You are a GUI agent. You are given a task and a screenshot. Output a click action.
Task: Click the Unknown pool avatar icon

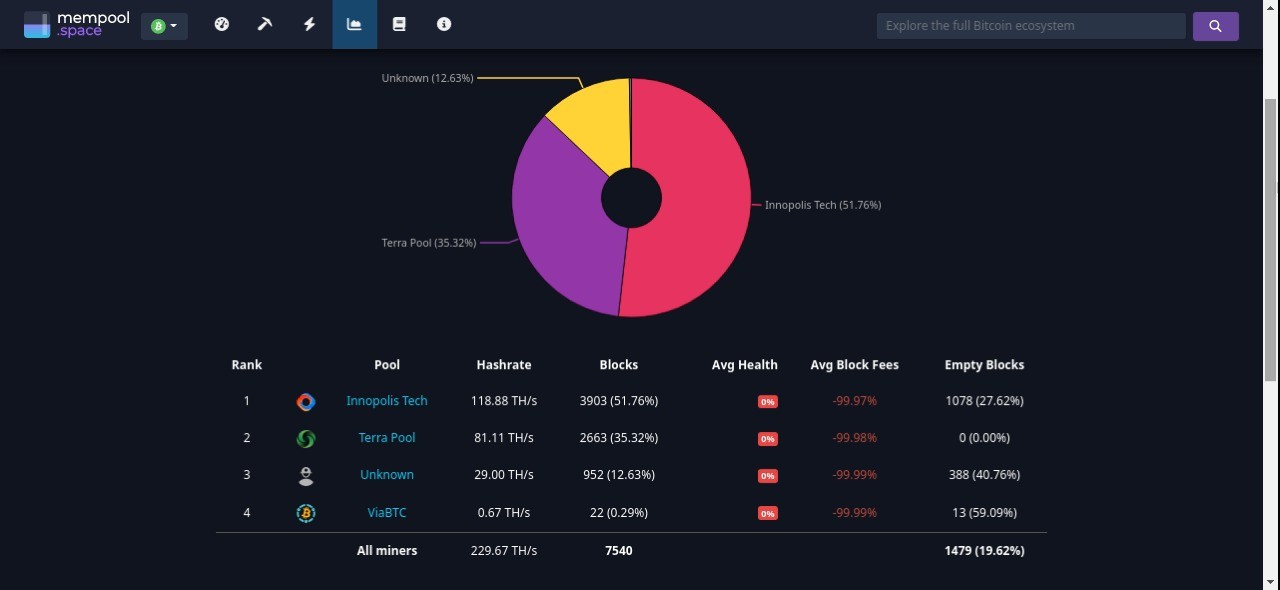coord(306,476)
